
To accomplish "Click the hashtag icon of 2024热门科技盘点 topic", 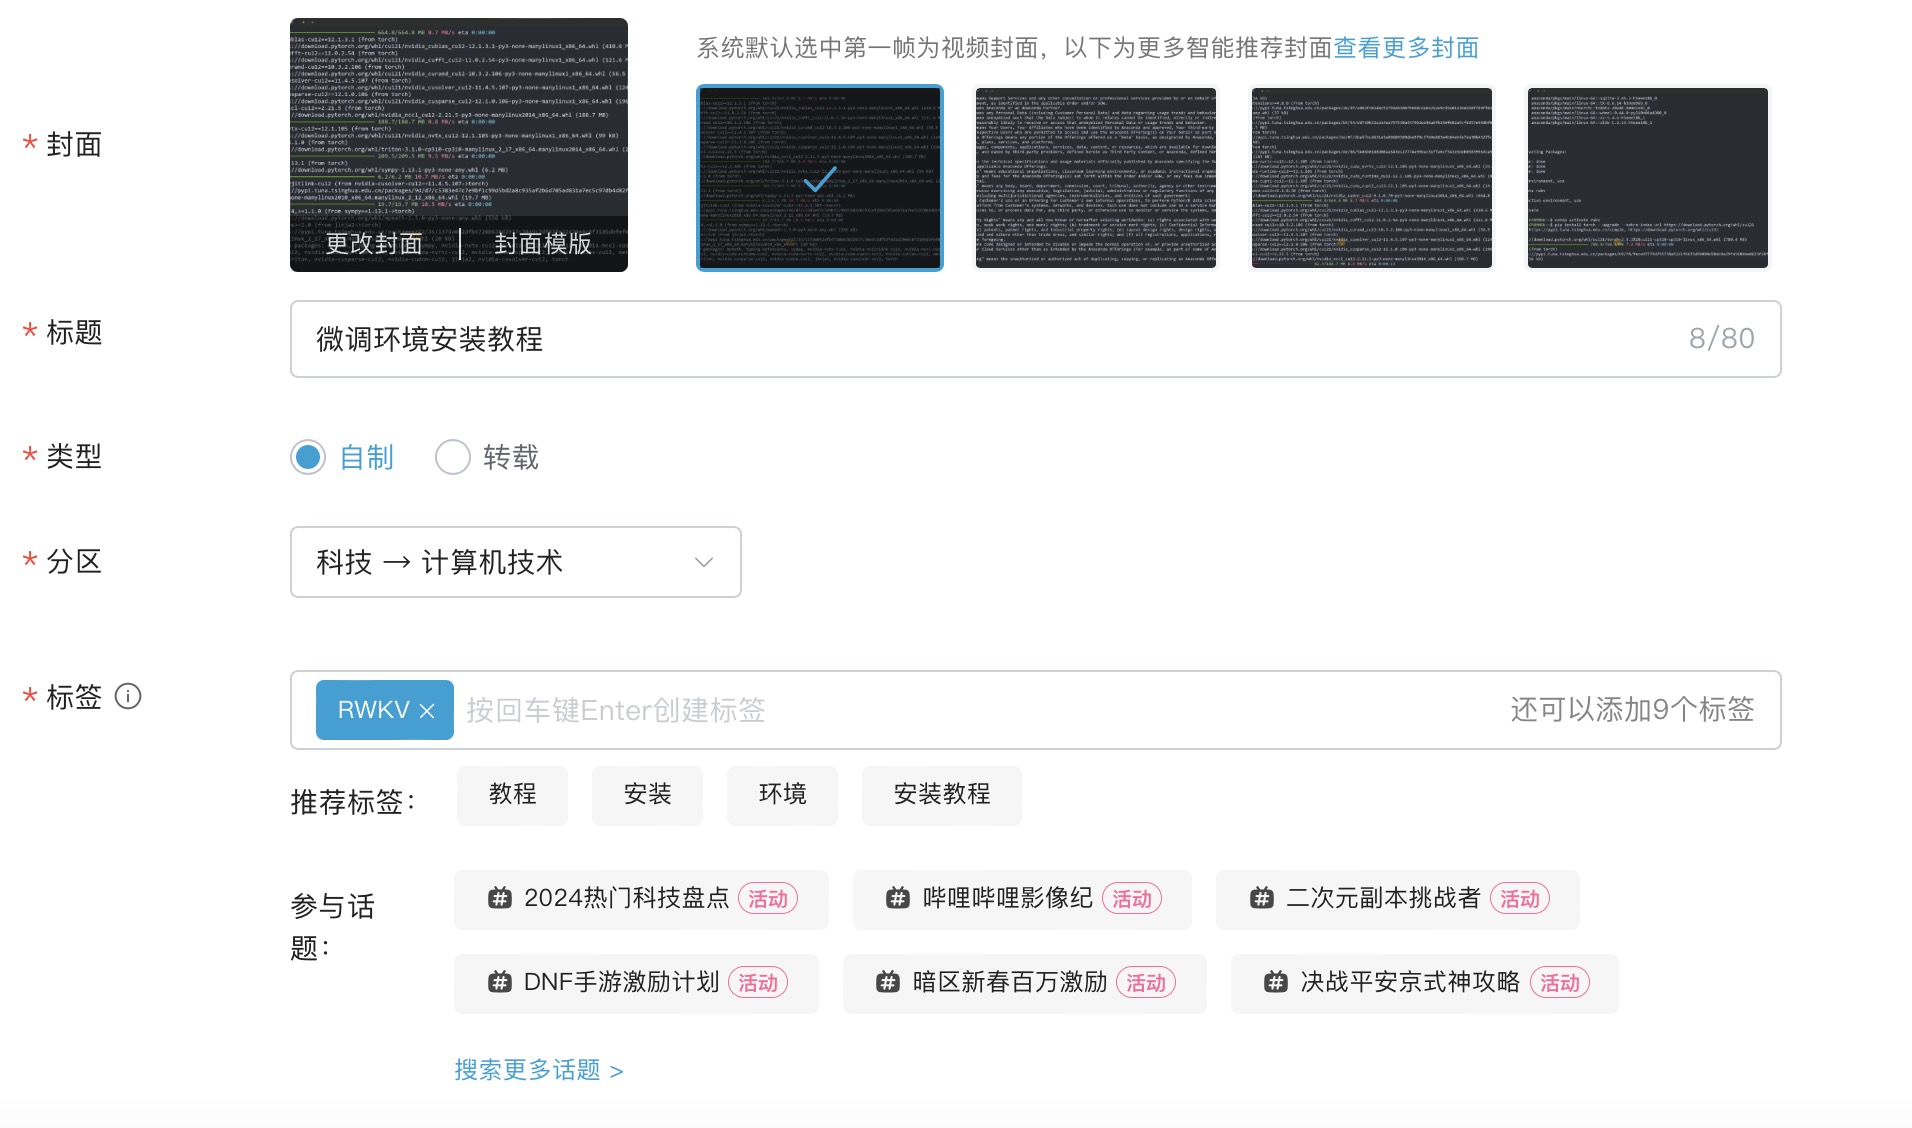I will [x=499, y=898].
